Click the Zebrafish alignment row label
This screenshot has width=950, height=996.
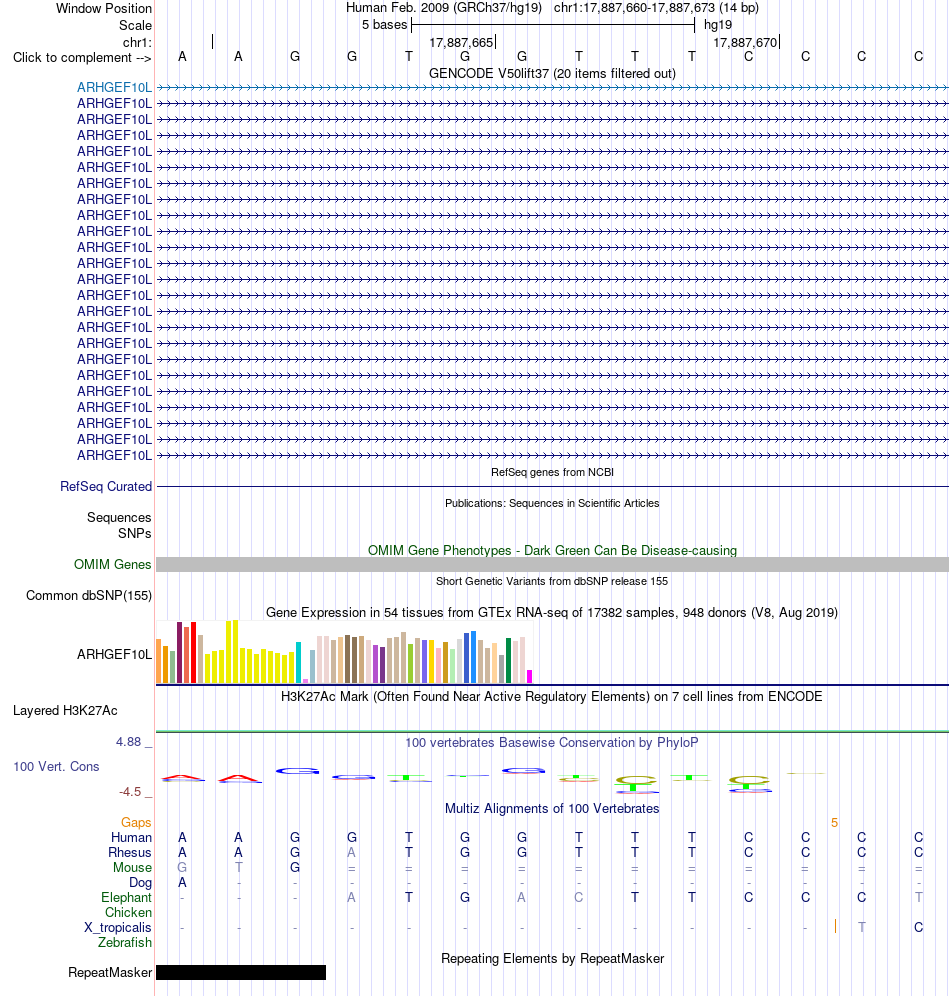[x=124, y=943]
